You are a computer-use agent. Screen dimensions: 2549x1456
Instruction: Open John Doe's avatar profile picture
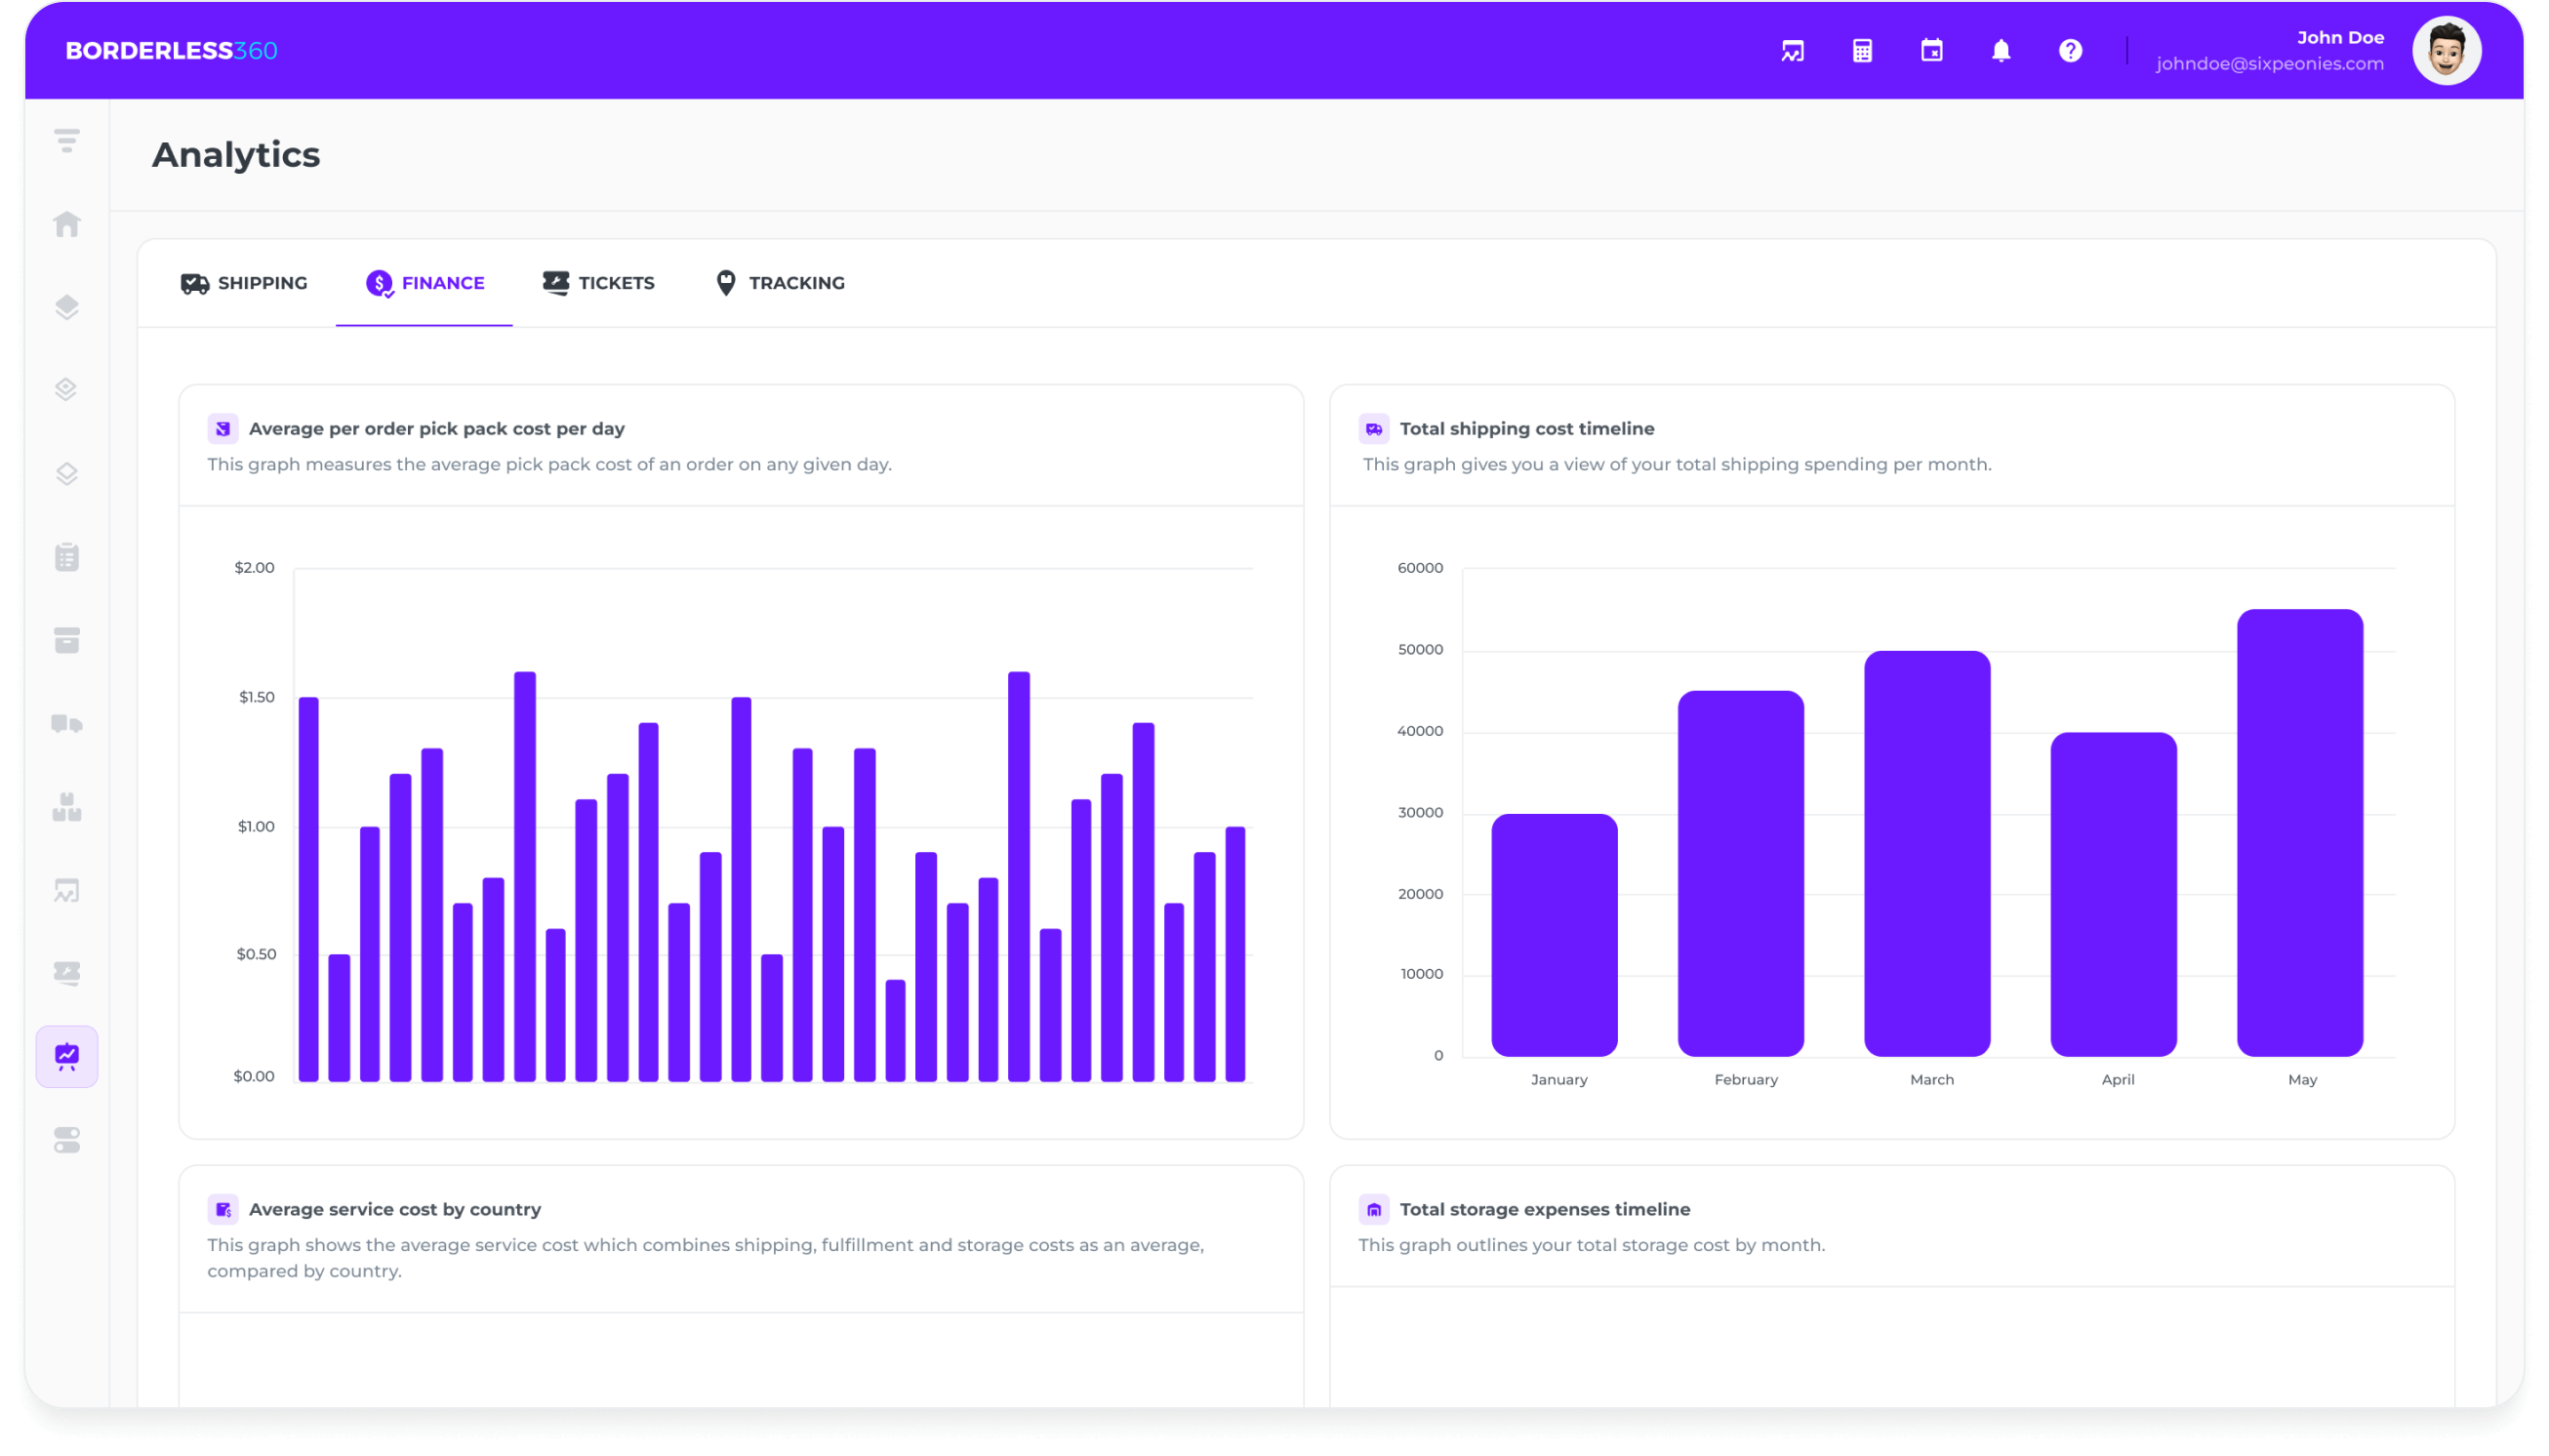pos(2446,51)
